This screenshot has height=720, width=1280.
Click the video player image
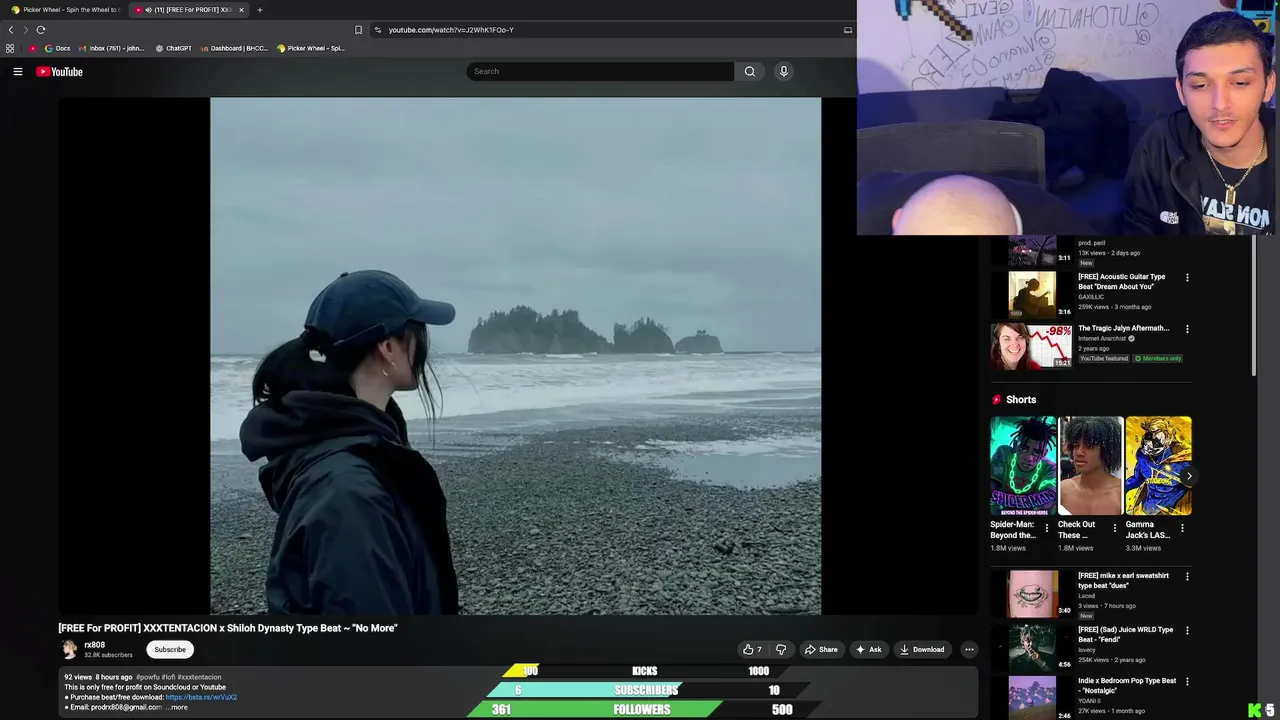click(x=515, y=355)
